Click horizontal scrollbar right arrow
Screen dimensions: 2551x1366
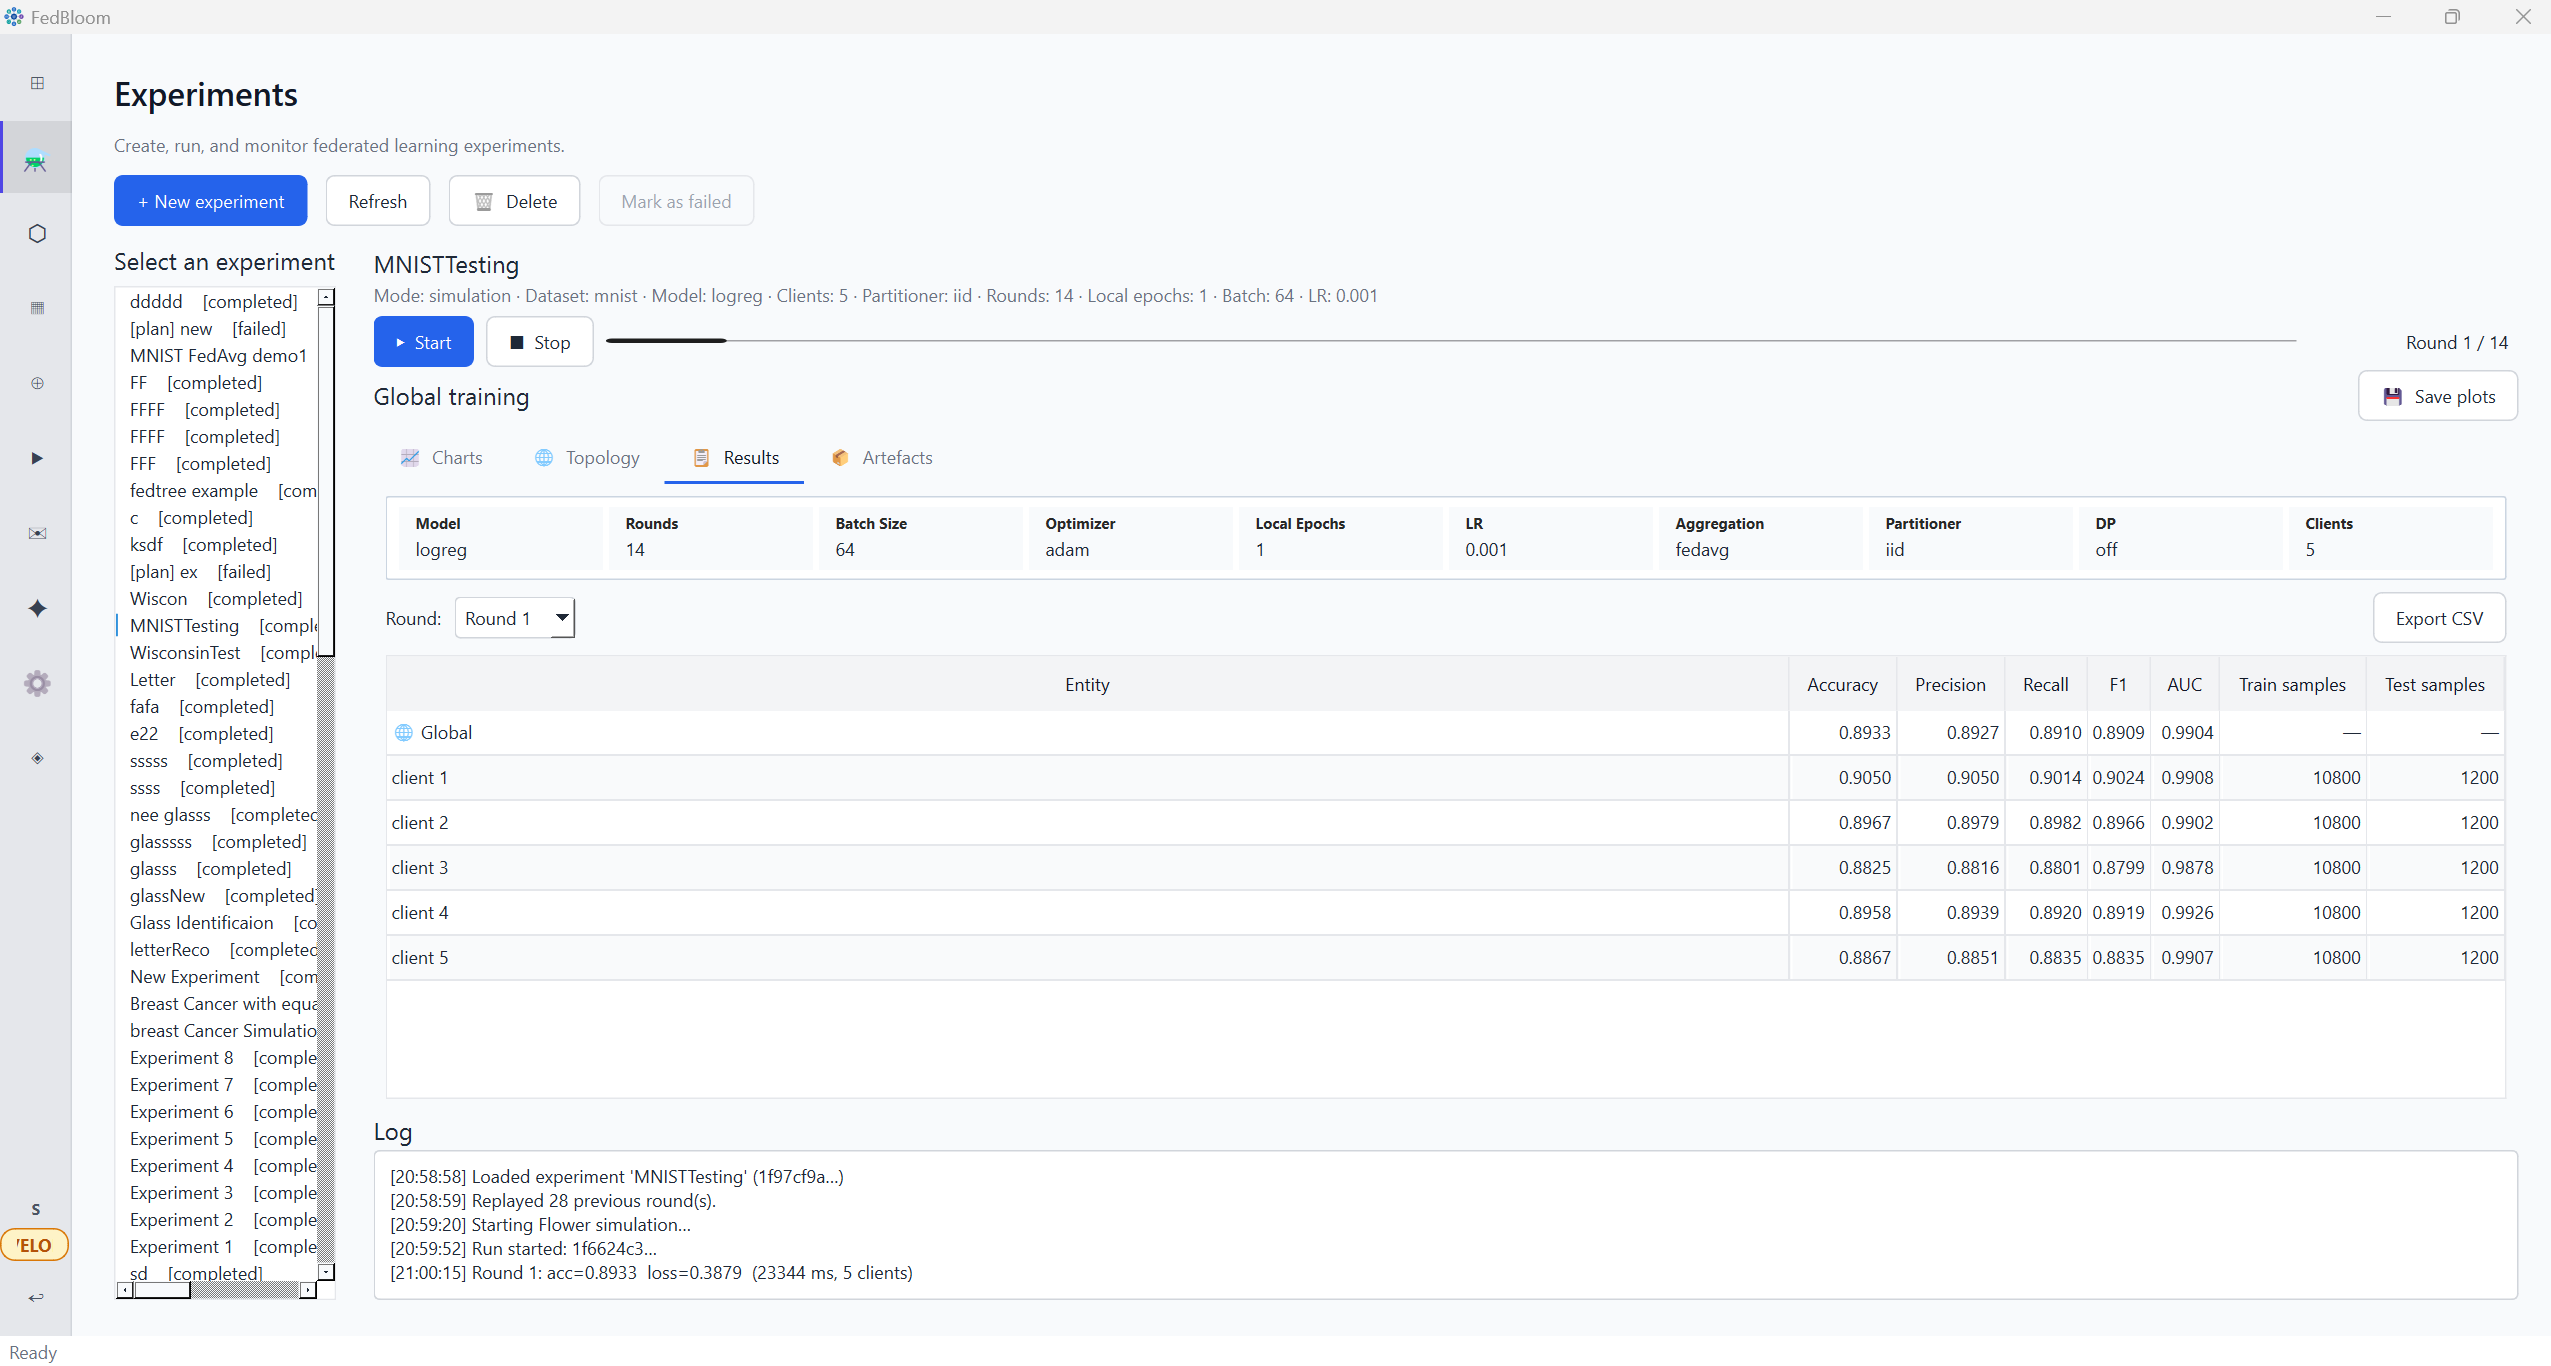point(308,1290)
